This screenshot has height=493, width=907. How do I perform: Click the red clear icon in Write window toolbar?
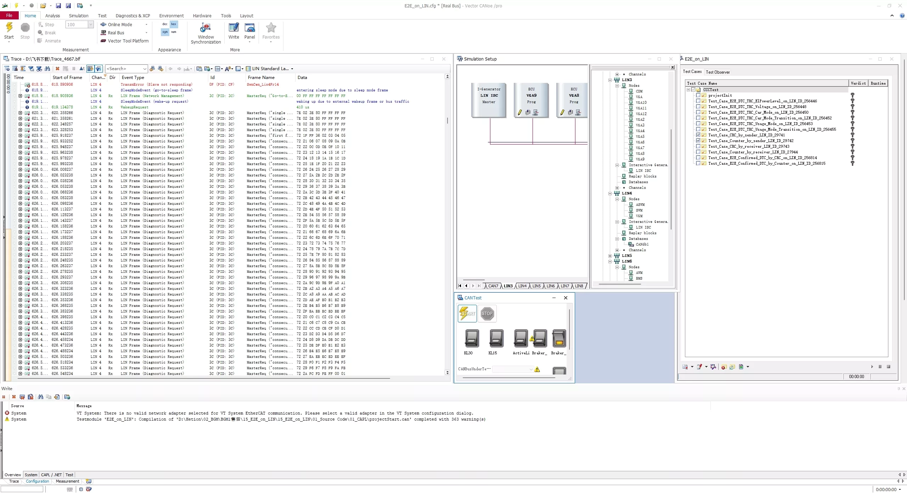[x=13, y=397]
